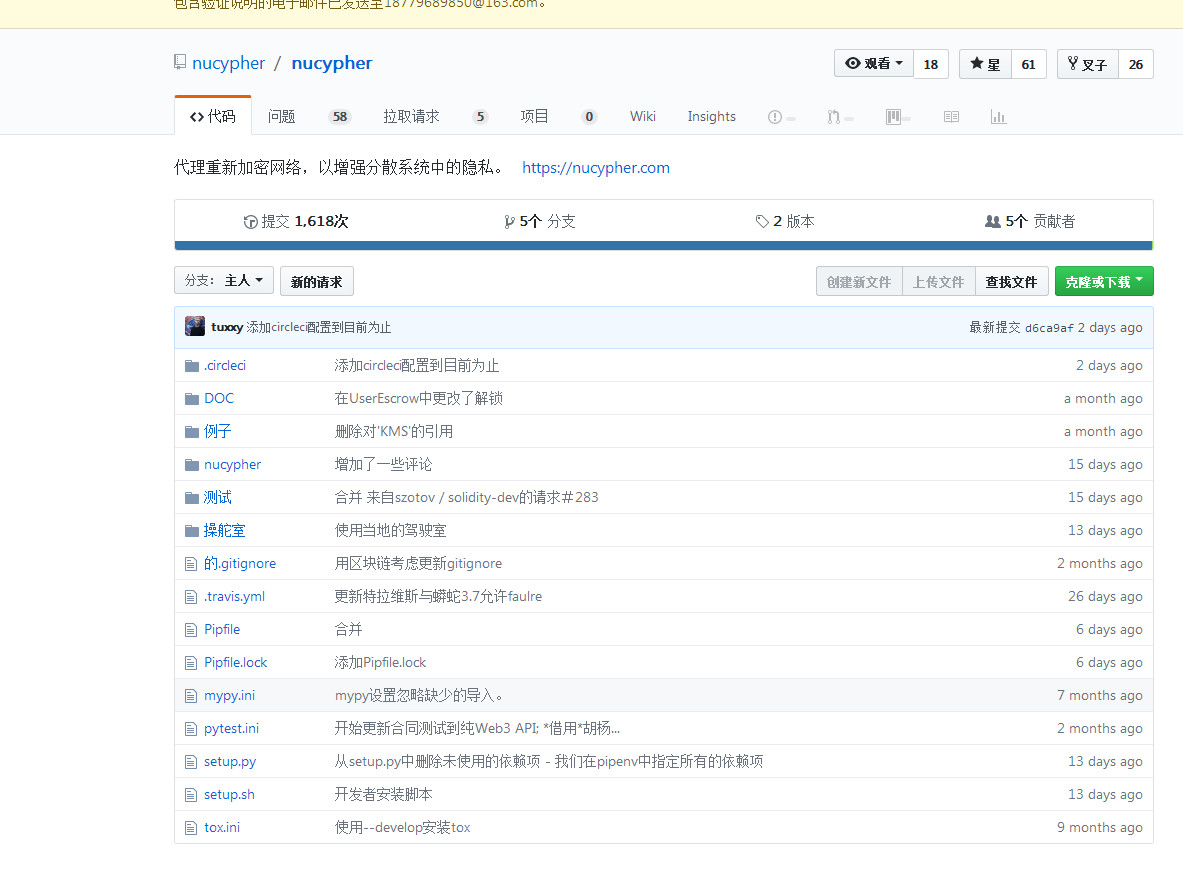Open commit message 开发者安装脚本
Image resolution: width=1183 pixels, height=869 pixels.
[383, 794]
